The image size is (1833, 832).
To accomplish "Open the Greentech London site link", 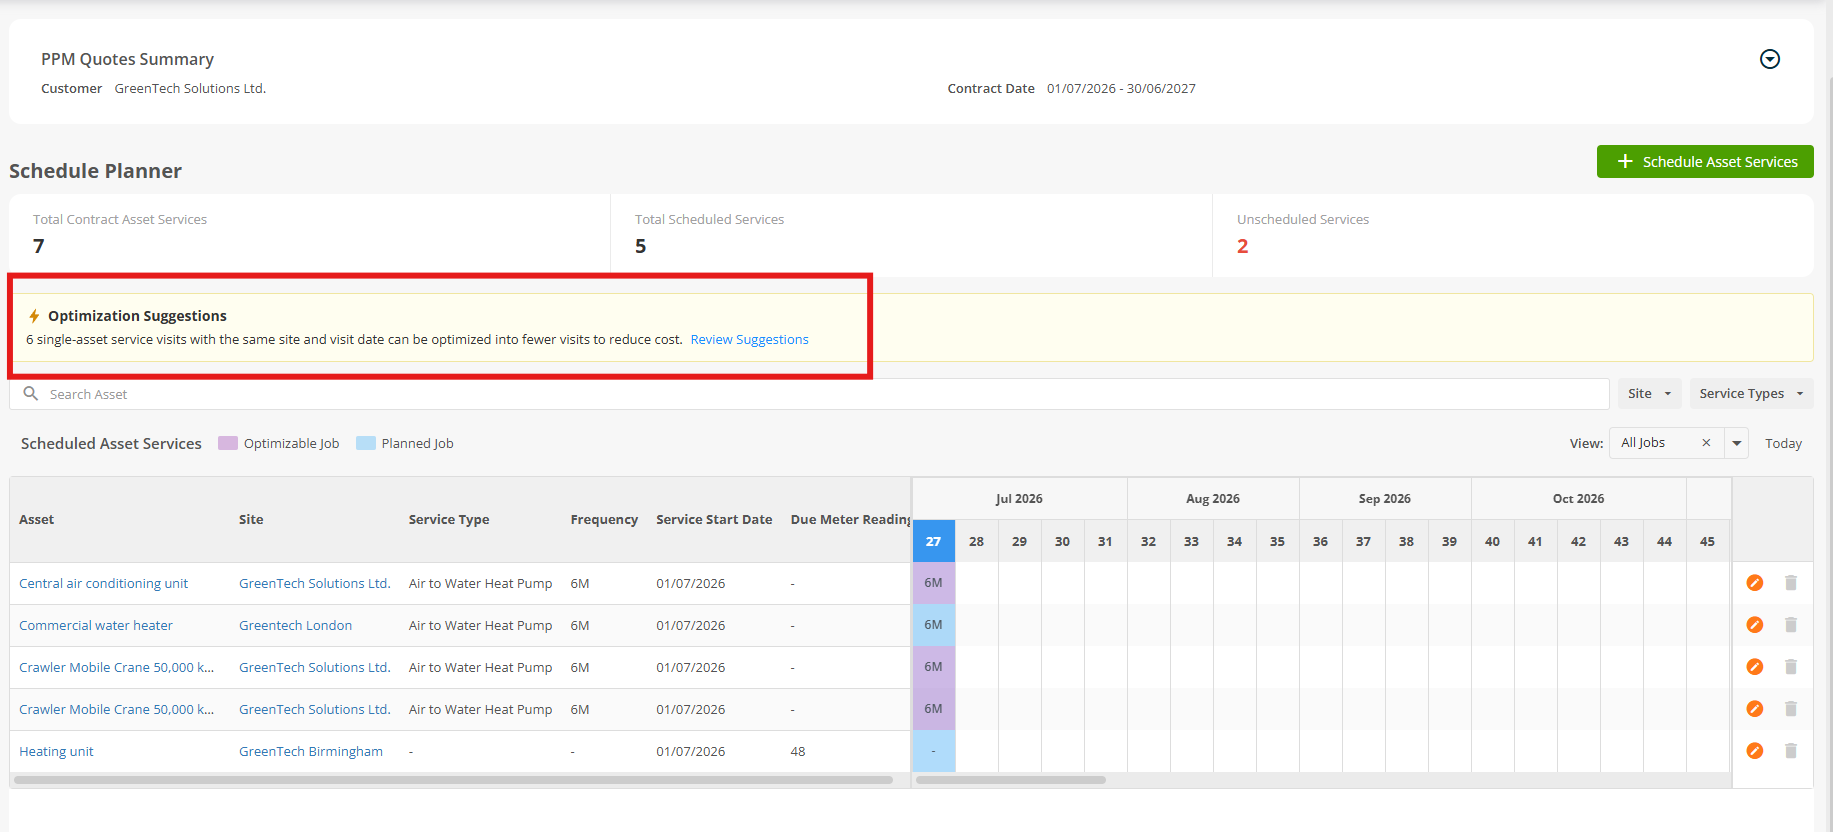I will 295,626.
